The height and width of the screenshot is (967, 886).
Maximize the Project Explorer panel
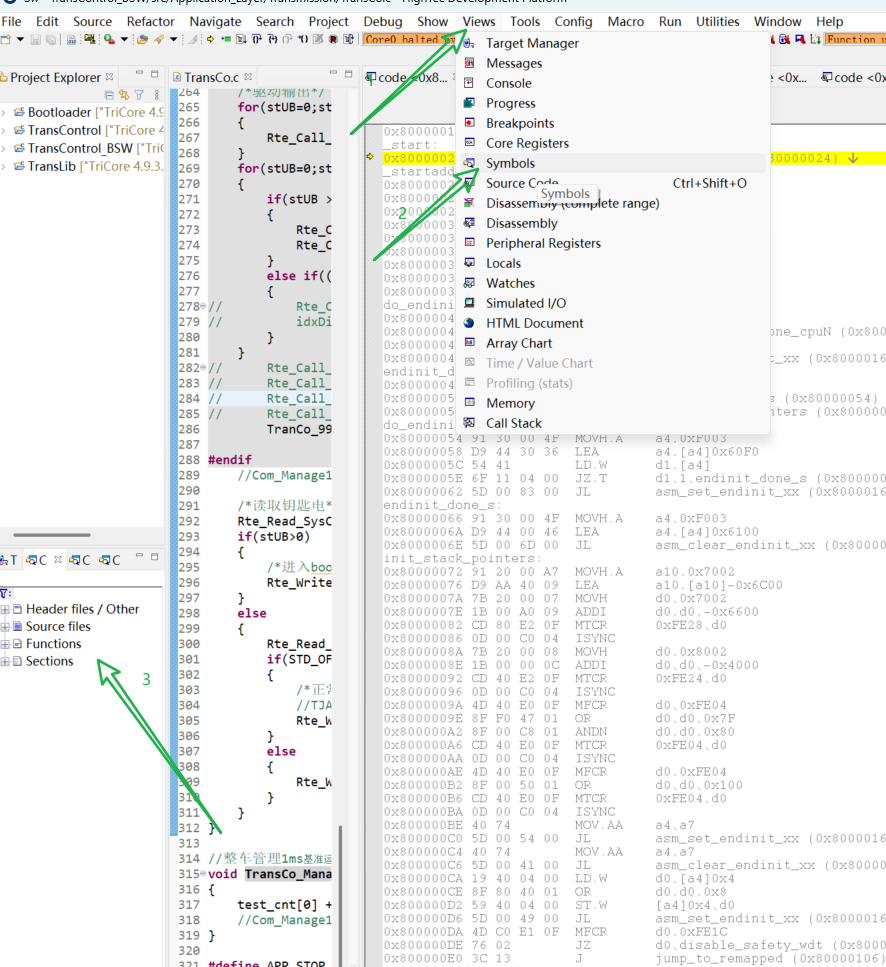pyautogui.click(x=155, y=74)
